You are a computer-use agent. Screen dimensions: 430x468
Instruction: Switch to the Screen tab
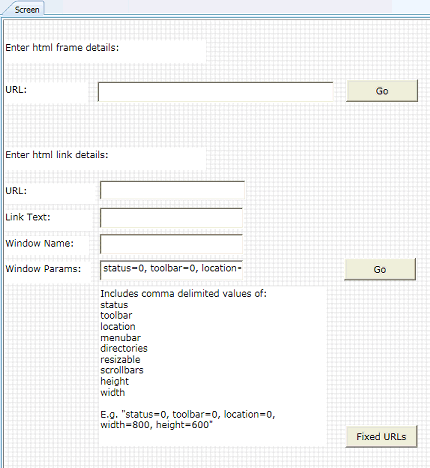[27, 10]
